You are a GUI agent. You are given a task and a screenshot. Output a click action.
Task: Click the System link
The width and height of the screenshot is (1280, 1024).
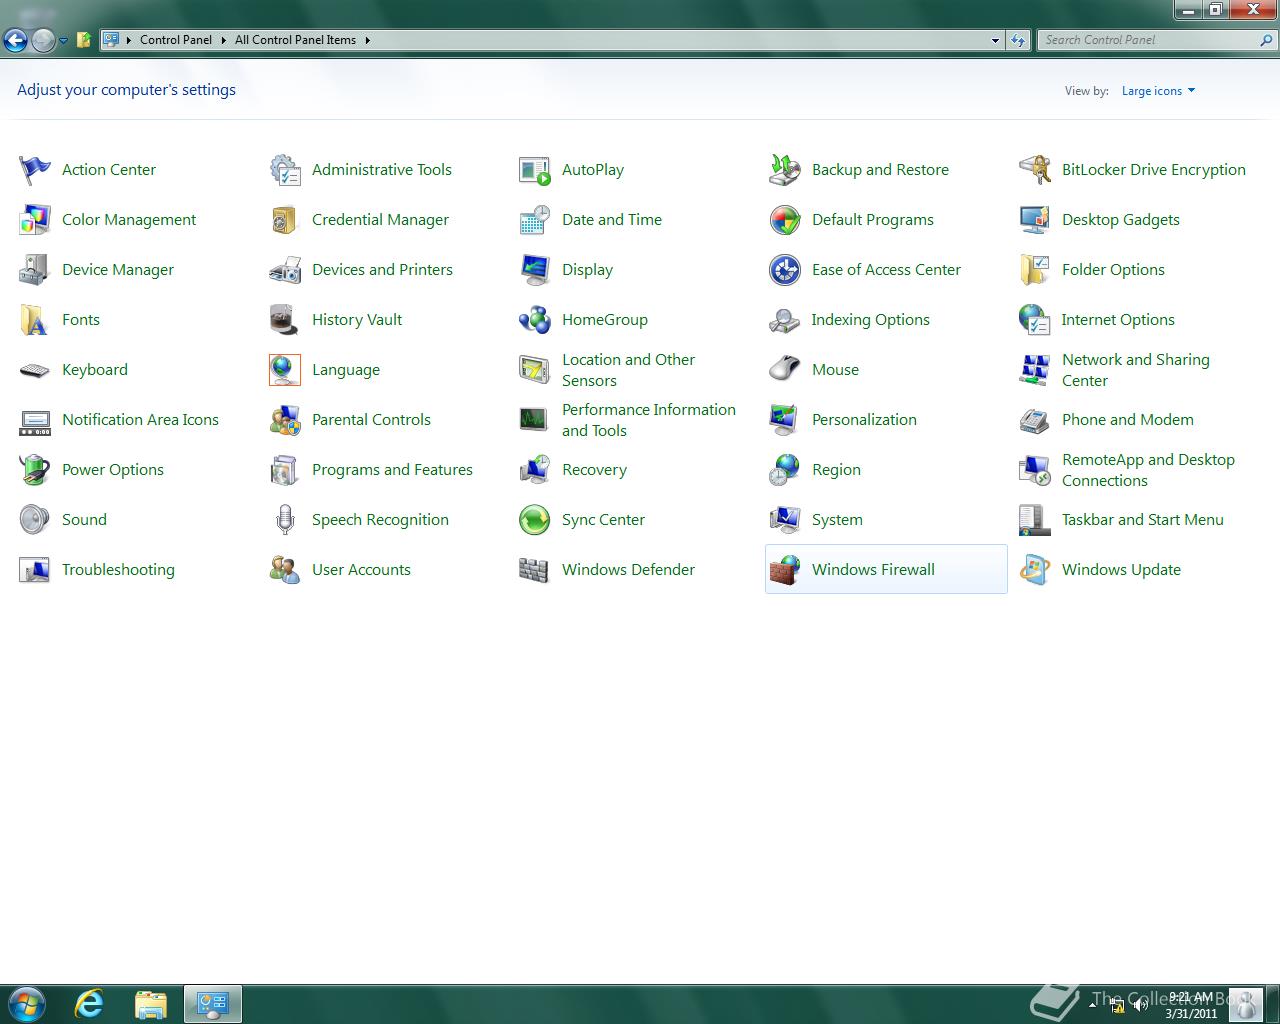pos(837,520)
